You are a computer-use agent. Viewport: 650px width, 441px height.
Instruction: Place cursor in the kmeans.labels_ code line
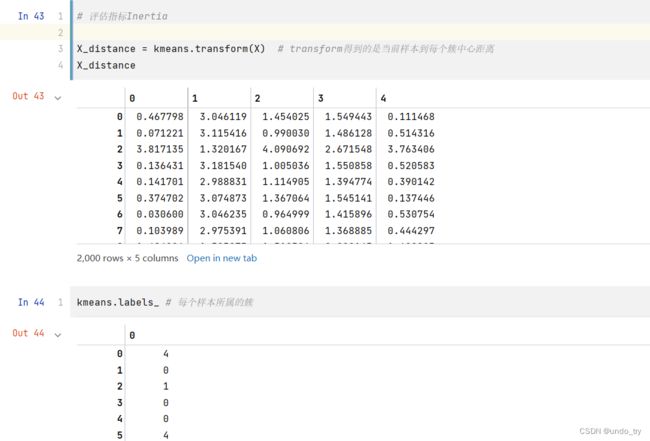(120, 302)
